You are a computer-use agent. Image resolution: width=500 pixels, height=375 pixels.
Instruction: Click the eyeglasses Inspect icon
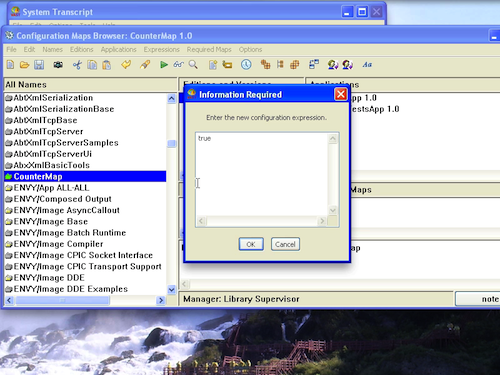coord(178,64)
